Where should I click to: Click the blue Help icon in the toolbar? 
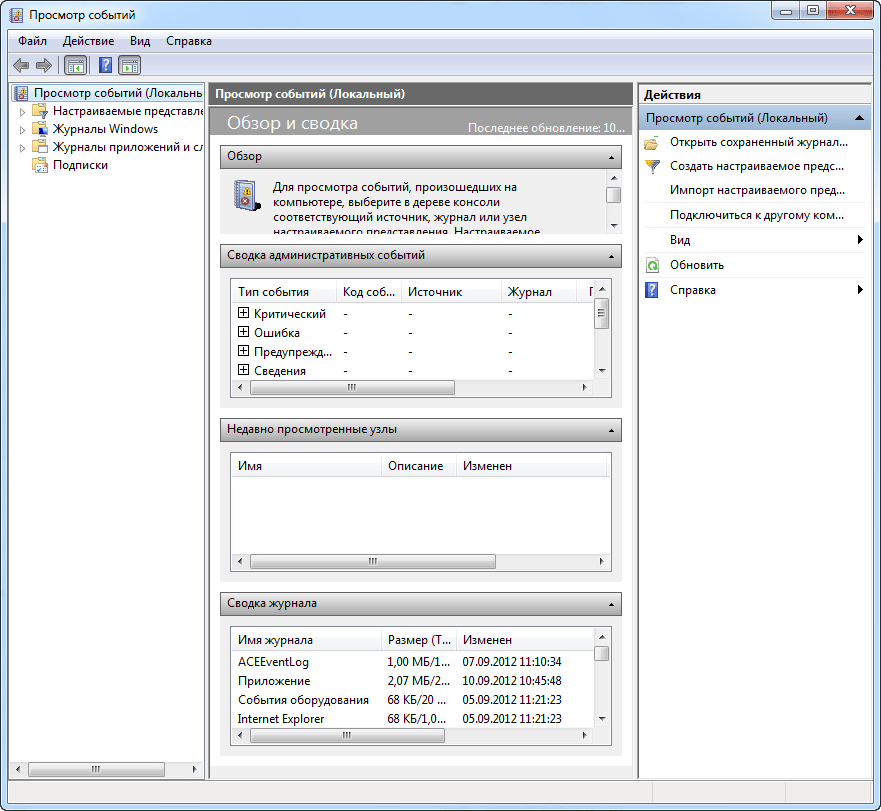tap(105, 66)
